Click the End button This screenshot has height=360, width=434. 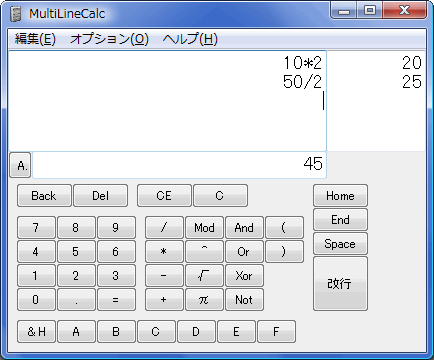click(340, 220)
